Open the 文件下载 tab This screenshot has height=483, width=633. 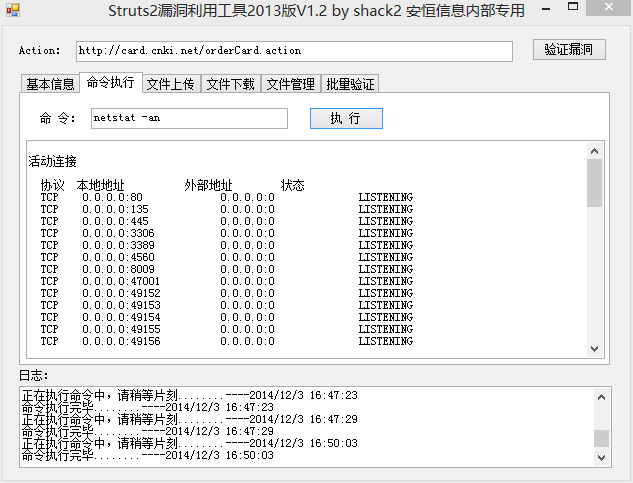(x=231, y=84)
